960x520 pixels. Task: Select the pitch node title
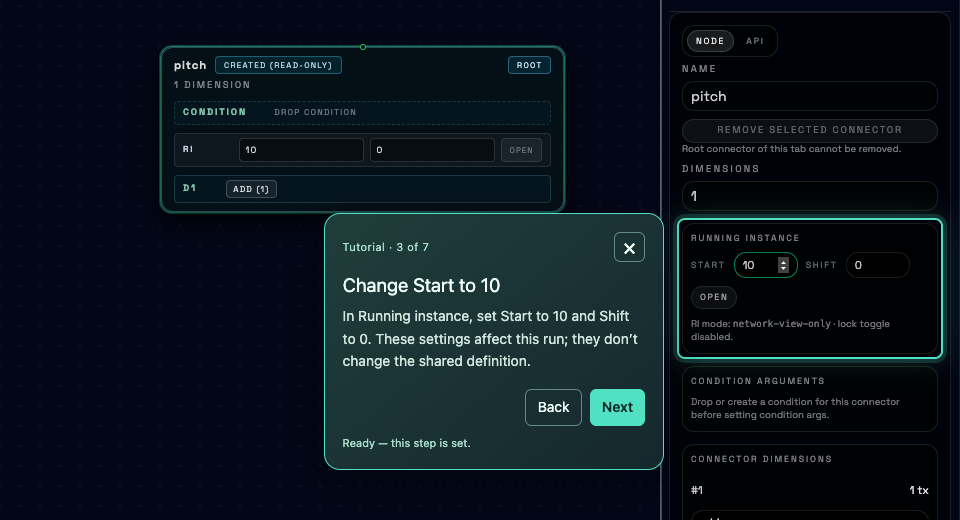point(190,66)
